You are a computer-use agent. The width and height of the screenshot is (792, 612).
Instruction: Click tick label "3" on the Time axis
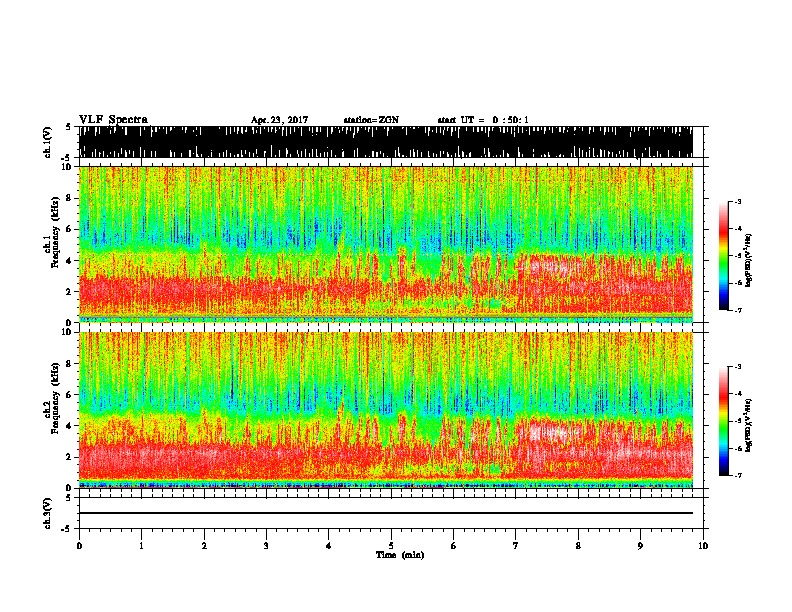(266, 545)
